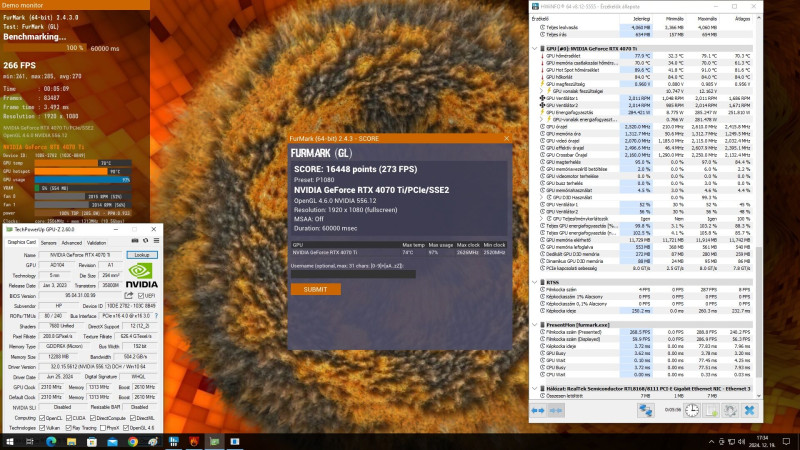Click HWiNFO log file icon
The height and width of the screenshot is (450, 800).
(711, 410)
